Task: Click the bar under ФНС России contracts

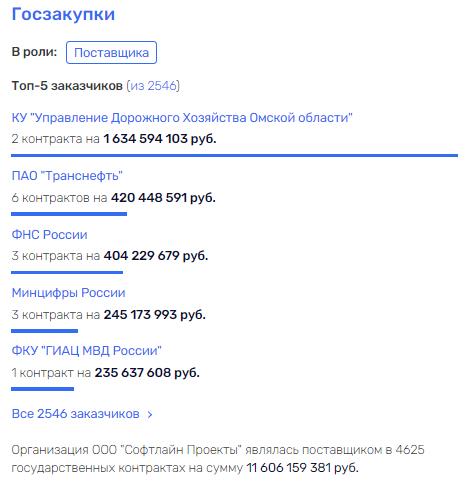Action: coord(67,272)
